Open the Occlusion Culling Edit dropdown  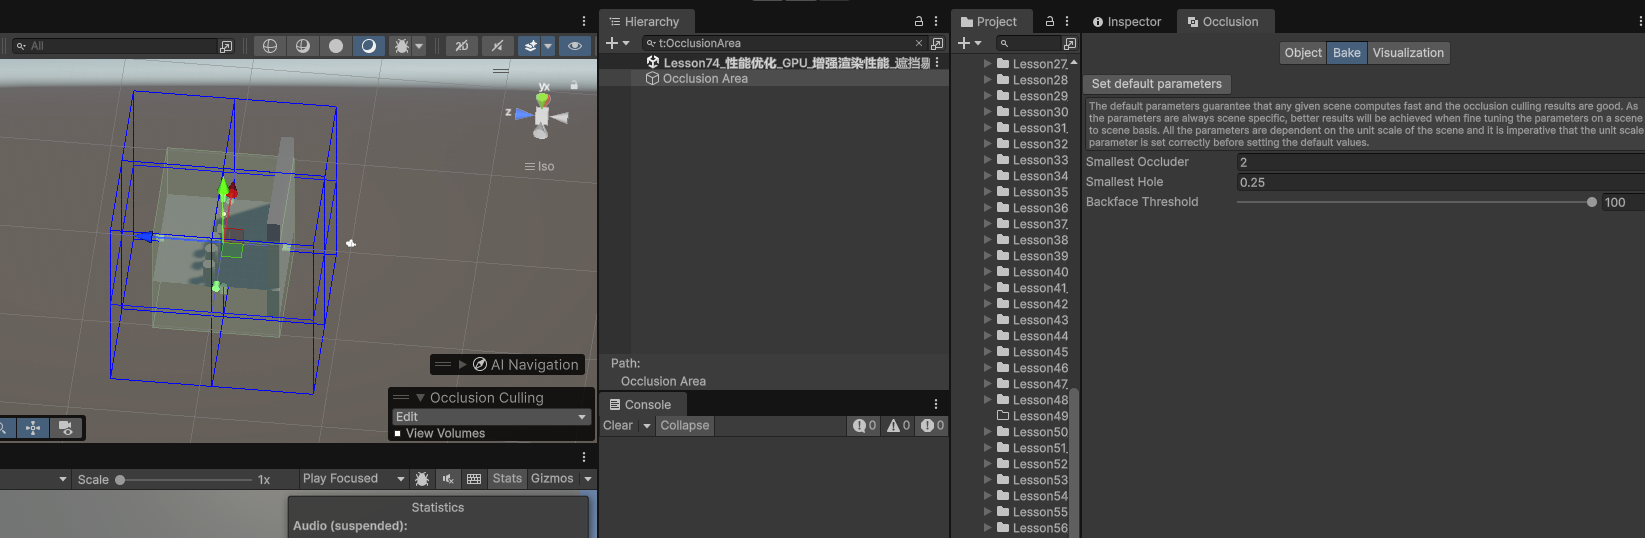492,417
